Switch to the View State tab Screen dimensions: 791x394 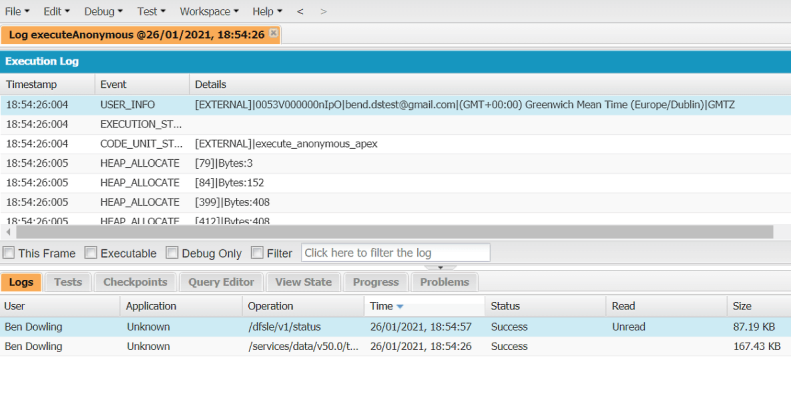(303, 282)
